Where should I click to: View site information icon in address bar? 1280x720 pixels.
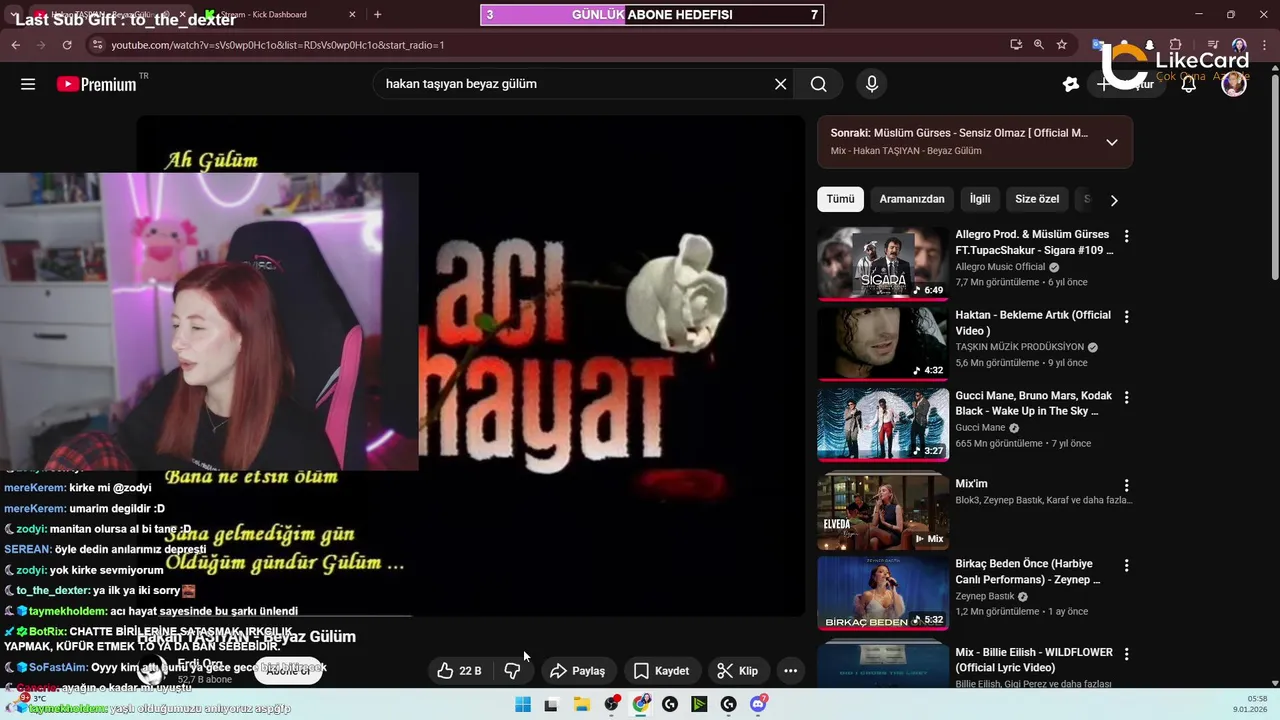click(x=97, y=45)
